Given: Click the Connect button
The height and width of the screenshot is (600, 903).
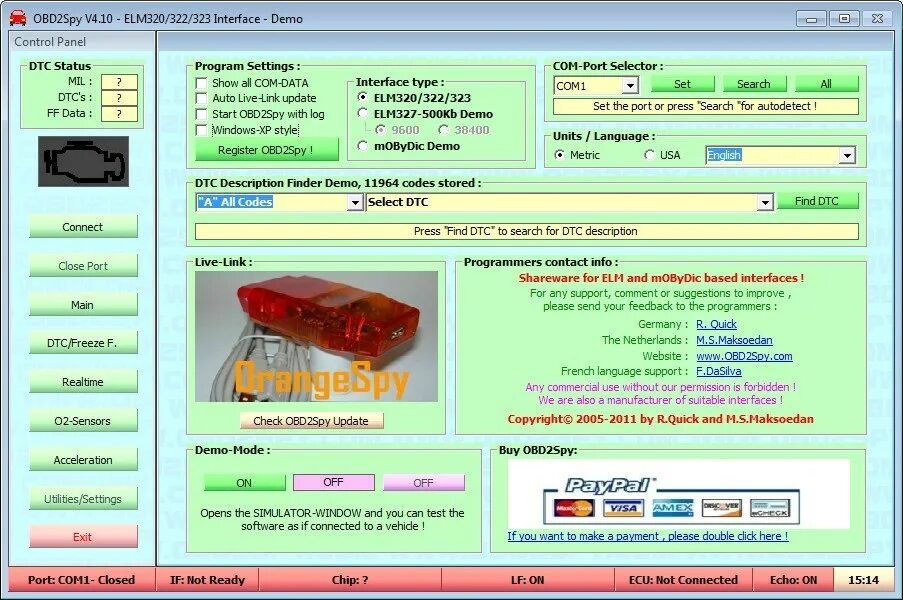Looking at the screenshot, I should click(84, 227).
